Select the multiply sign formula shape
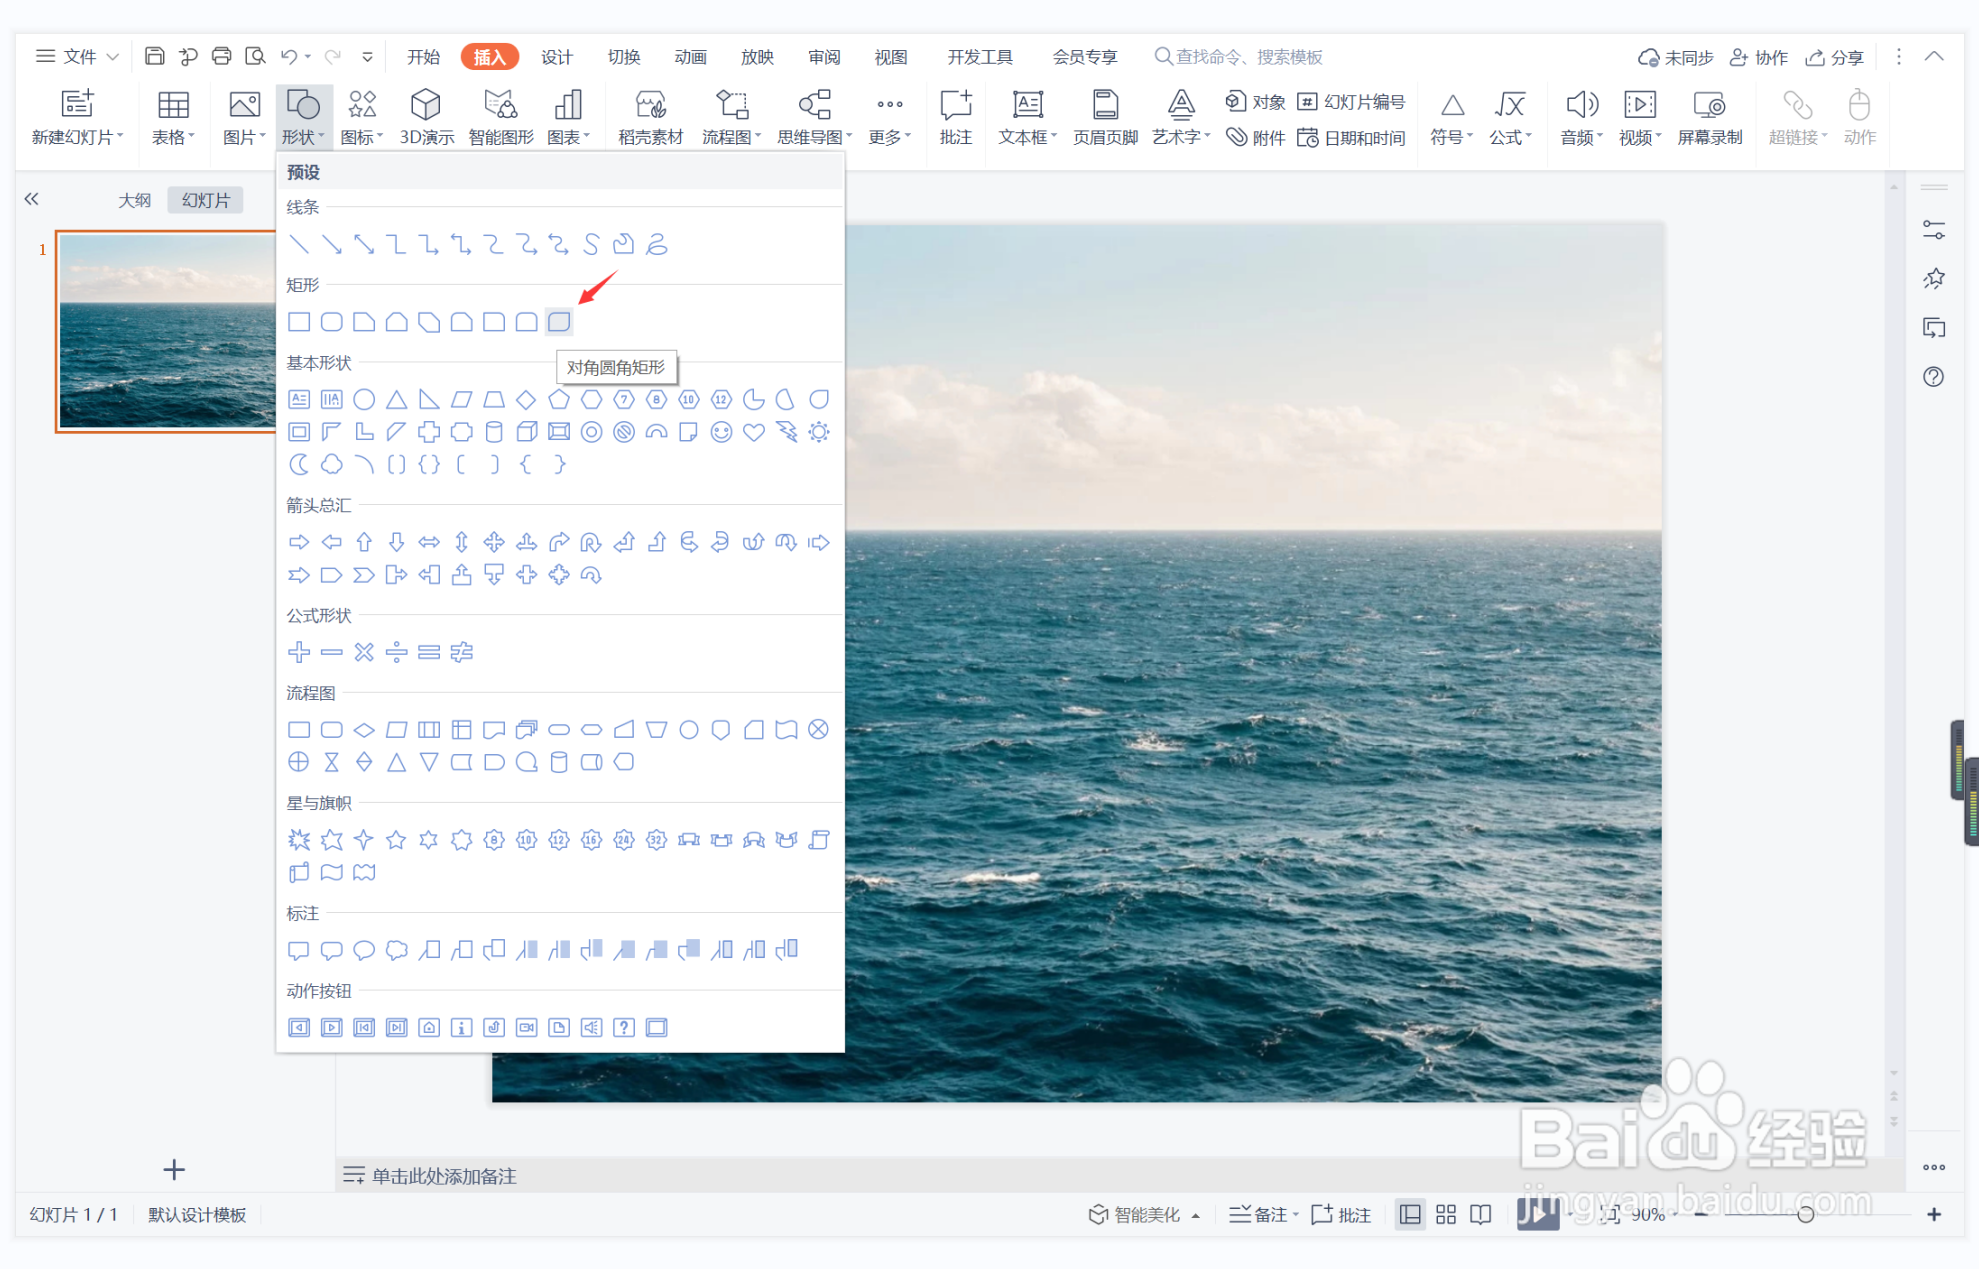The image size is (1979, 1269). [x=364, y=652]
